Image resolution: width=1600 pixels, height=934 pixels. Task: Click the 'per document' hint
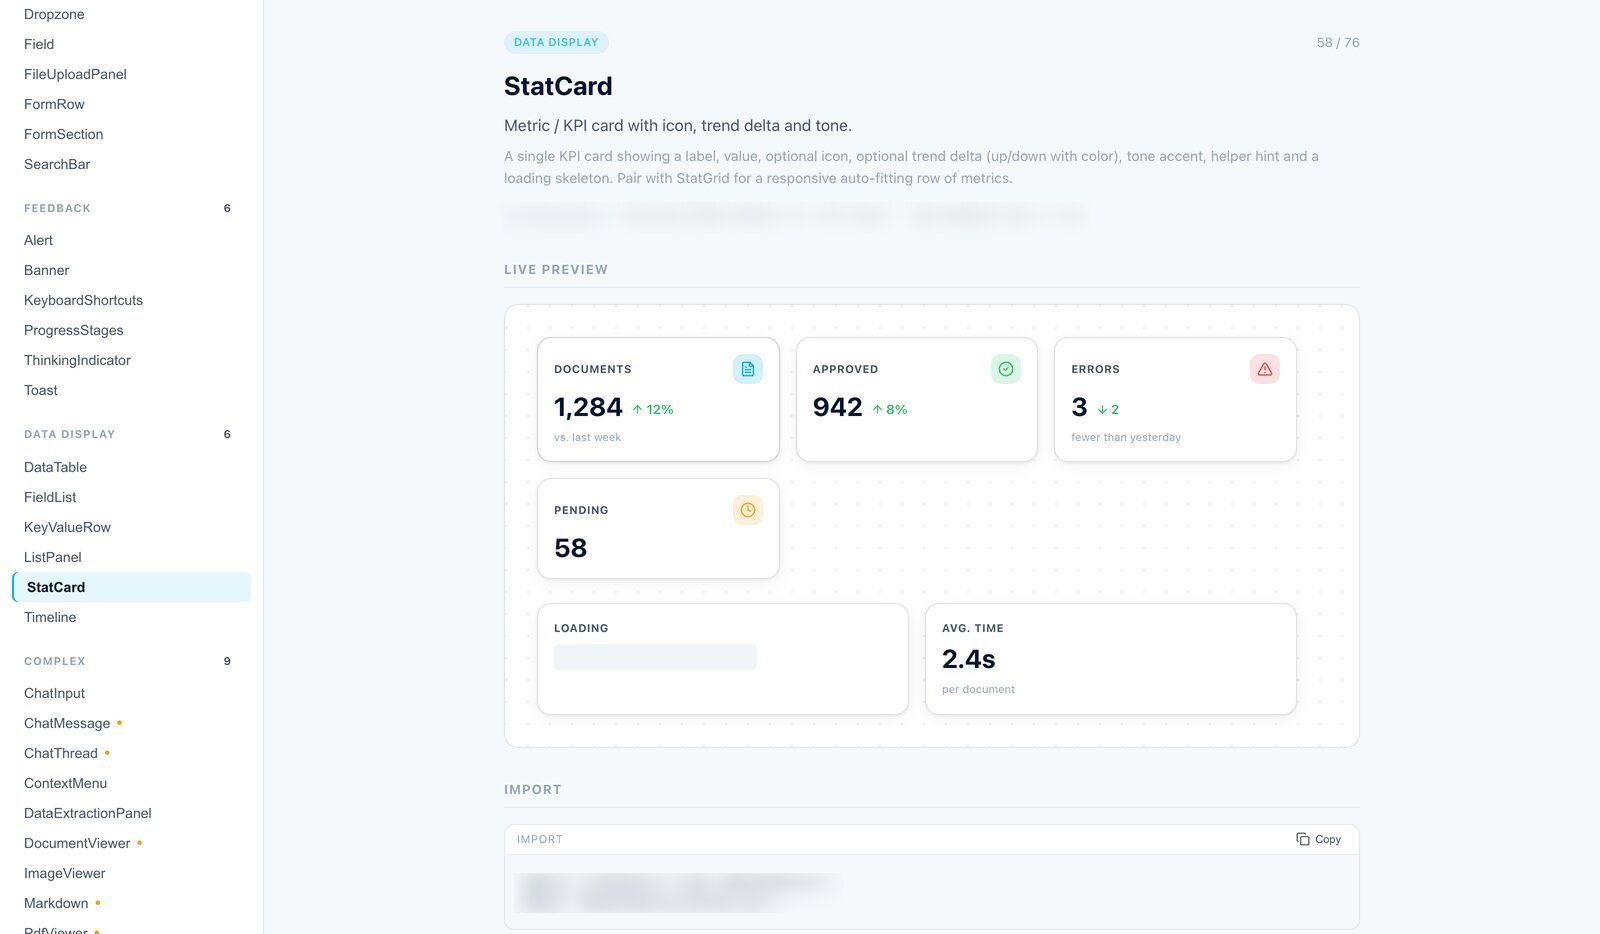pyautogui.click(x=978, y=689)
